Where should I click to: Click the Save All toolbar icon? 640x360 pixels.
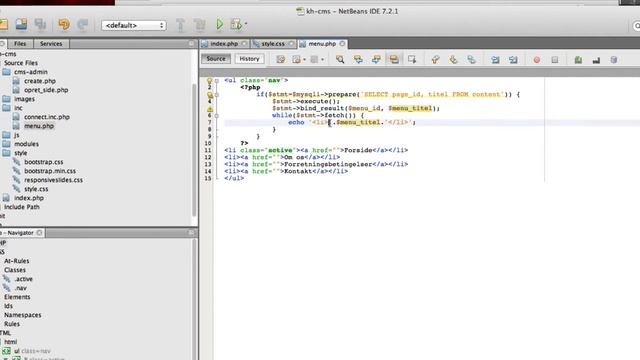coord(40,24)
